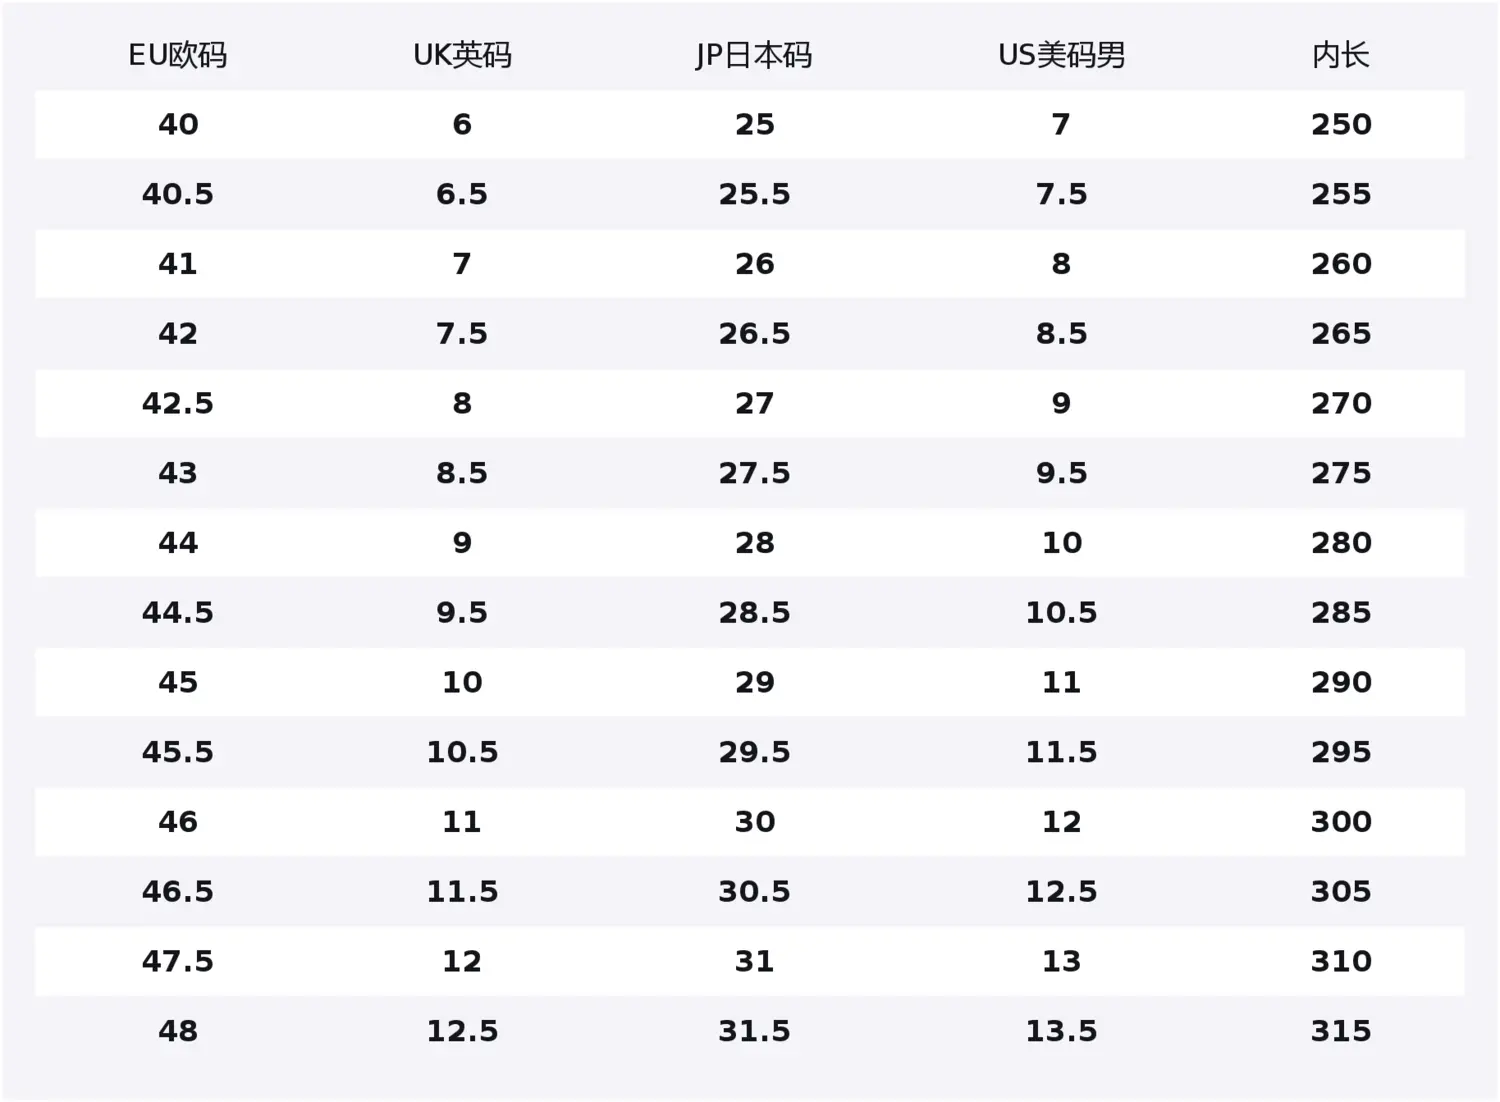Click the US美码男 column header
The width and height of the screenshot is (1500, 1102).
[x=1061, y=55]
